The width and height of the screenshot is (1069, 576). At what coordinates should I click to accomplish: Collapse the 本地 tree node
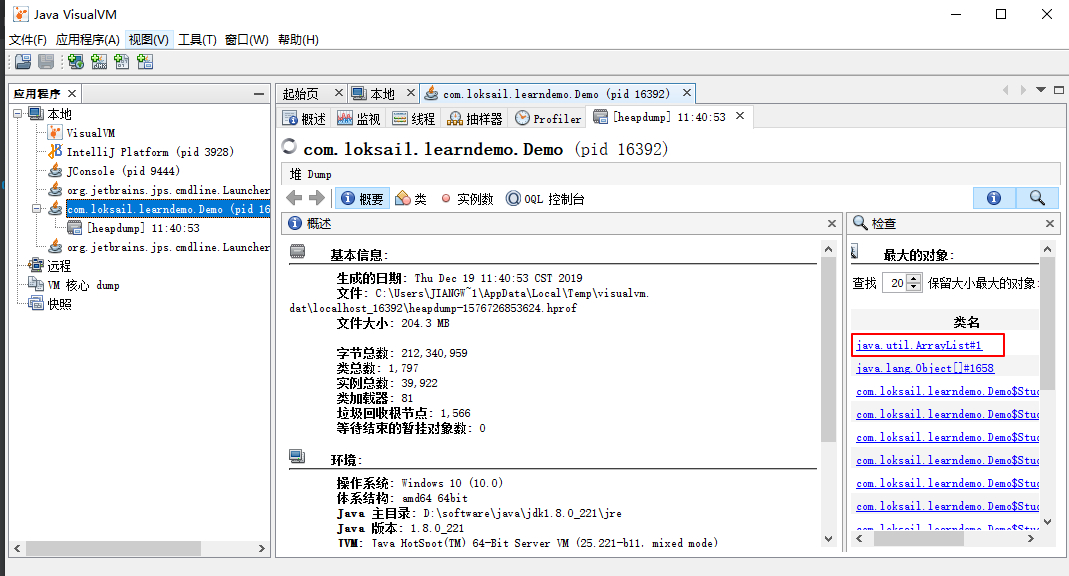18,114
